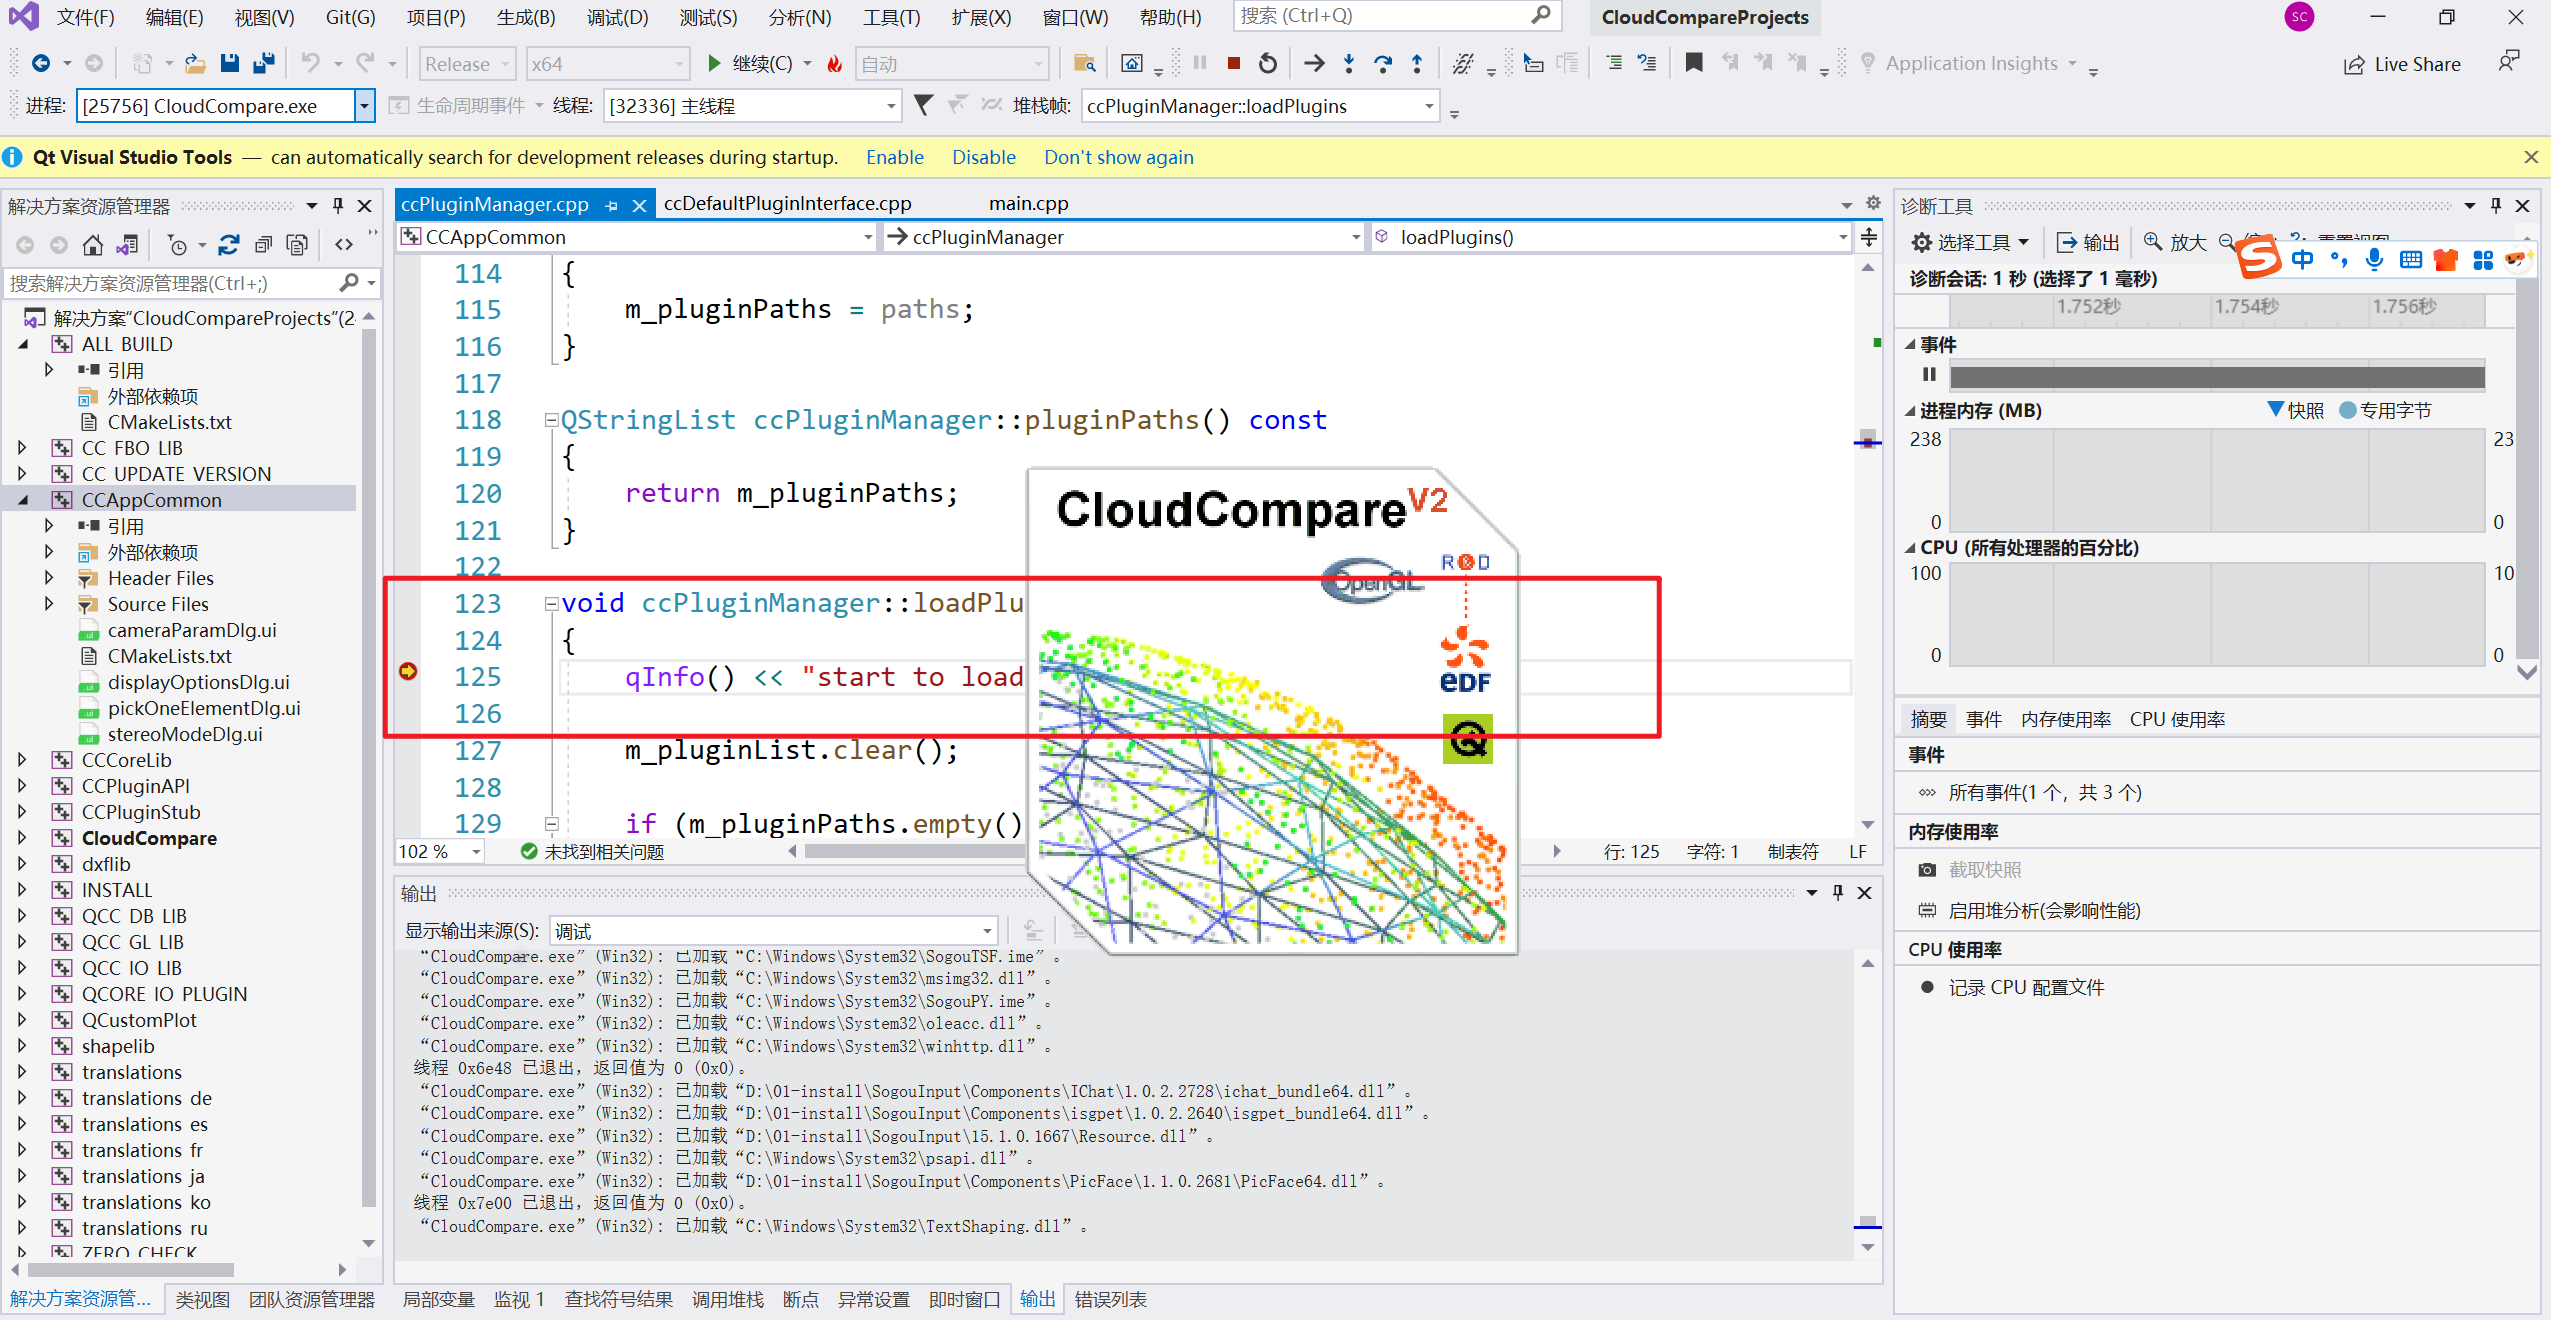The image size is (2551, 1320).
Task: Open the 调用堆栈 Call Stack tab
Action: click(x=727, y=1299)
